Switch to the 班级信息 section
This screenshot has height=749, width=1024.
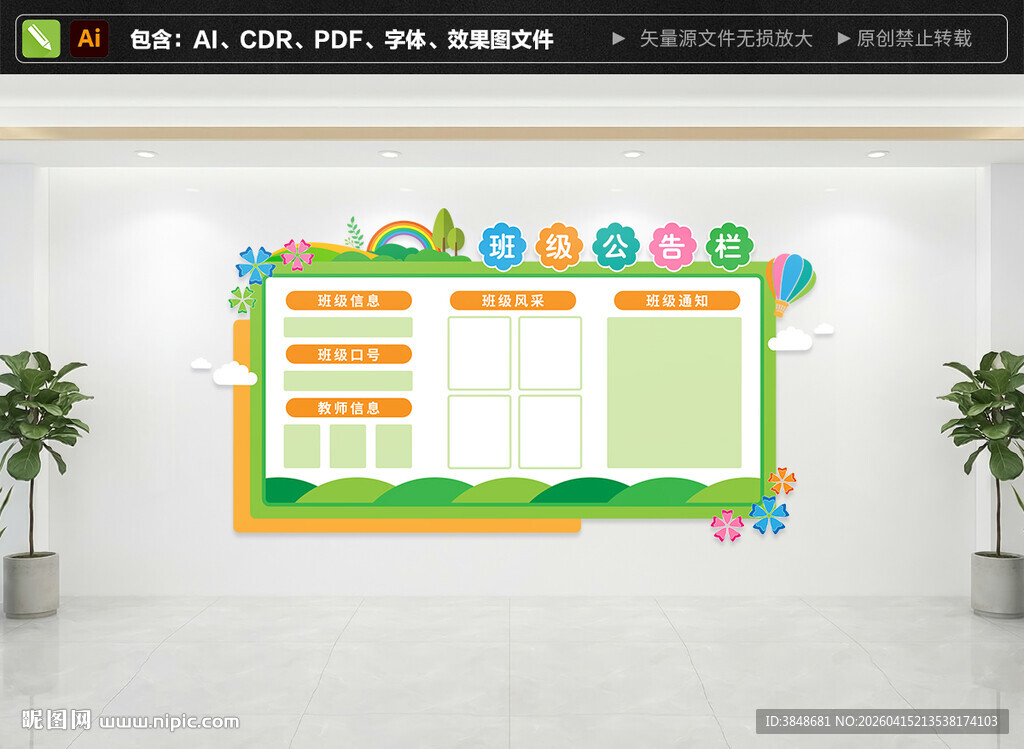tap(348, 299)
